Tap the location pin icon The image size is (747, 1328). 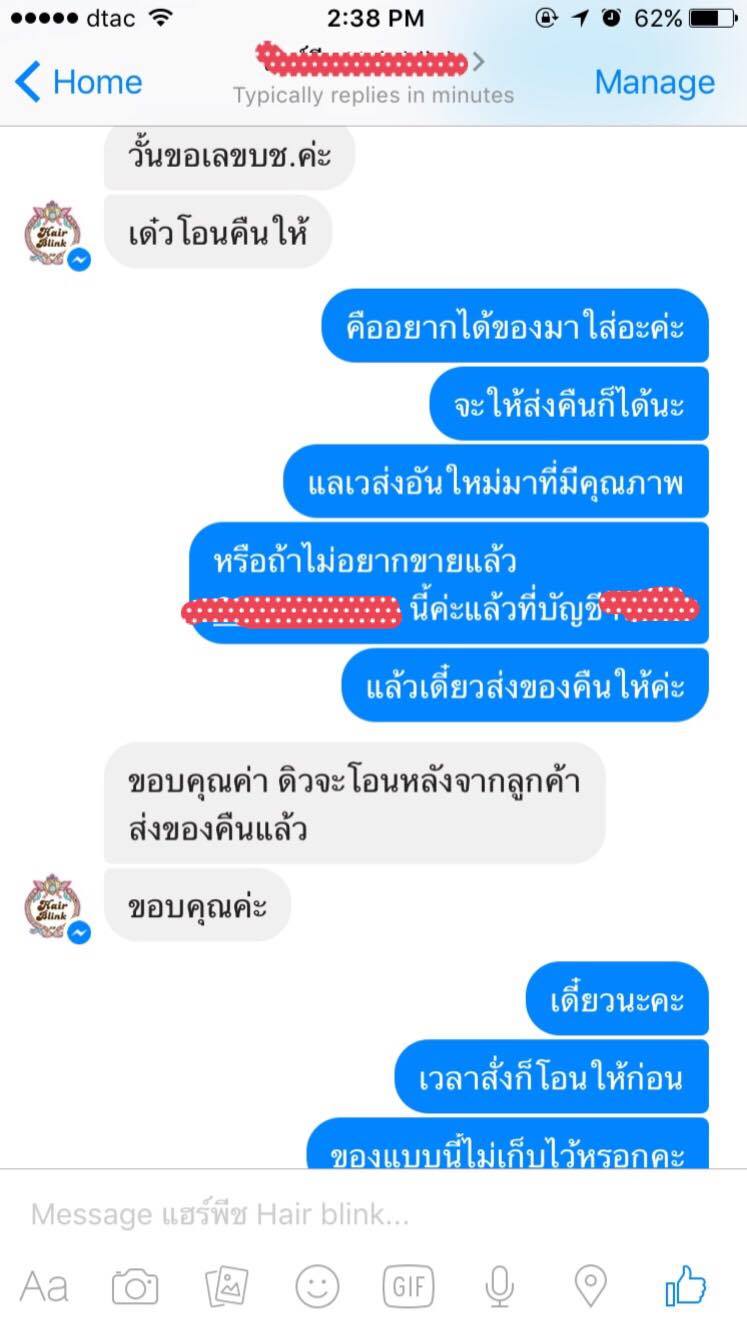[x=591, y=1285]
